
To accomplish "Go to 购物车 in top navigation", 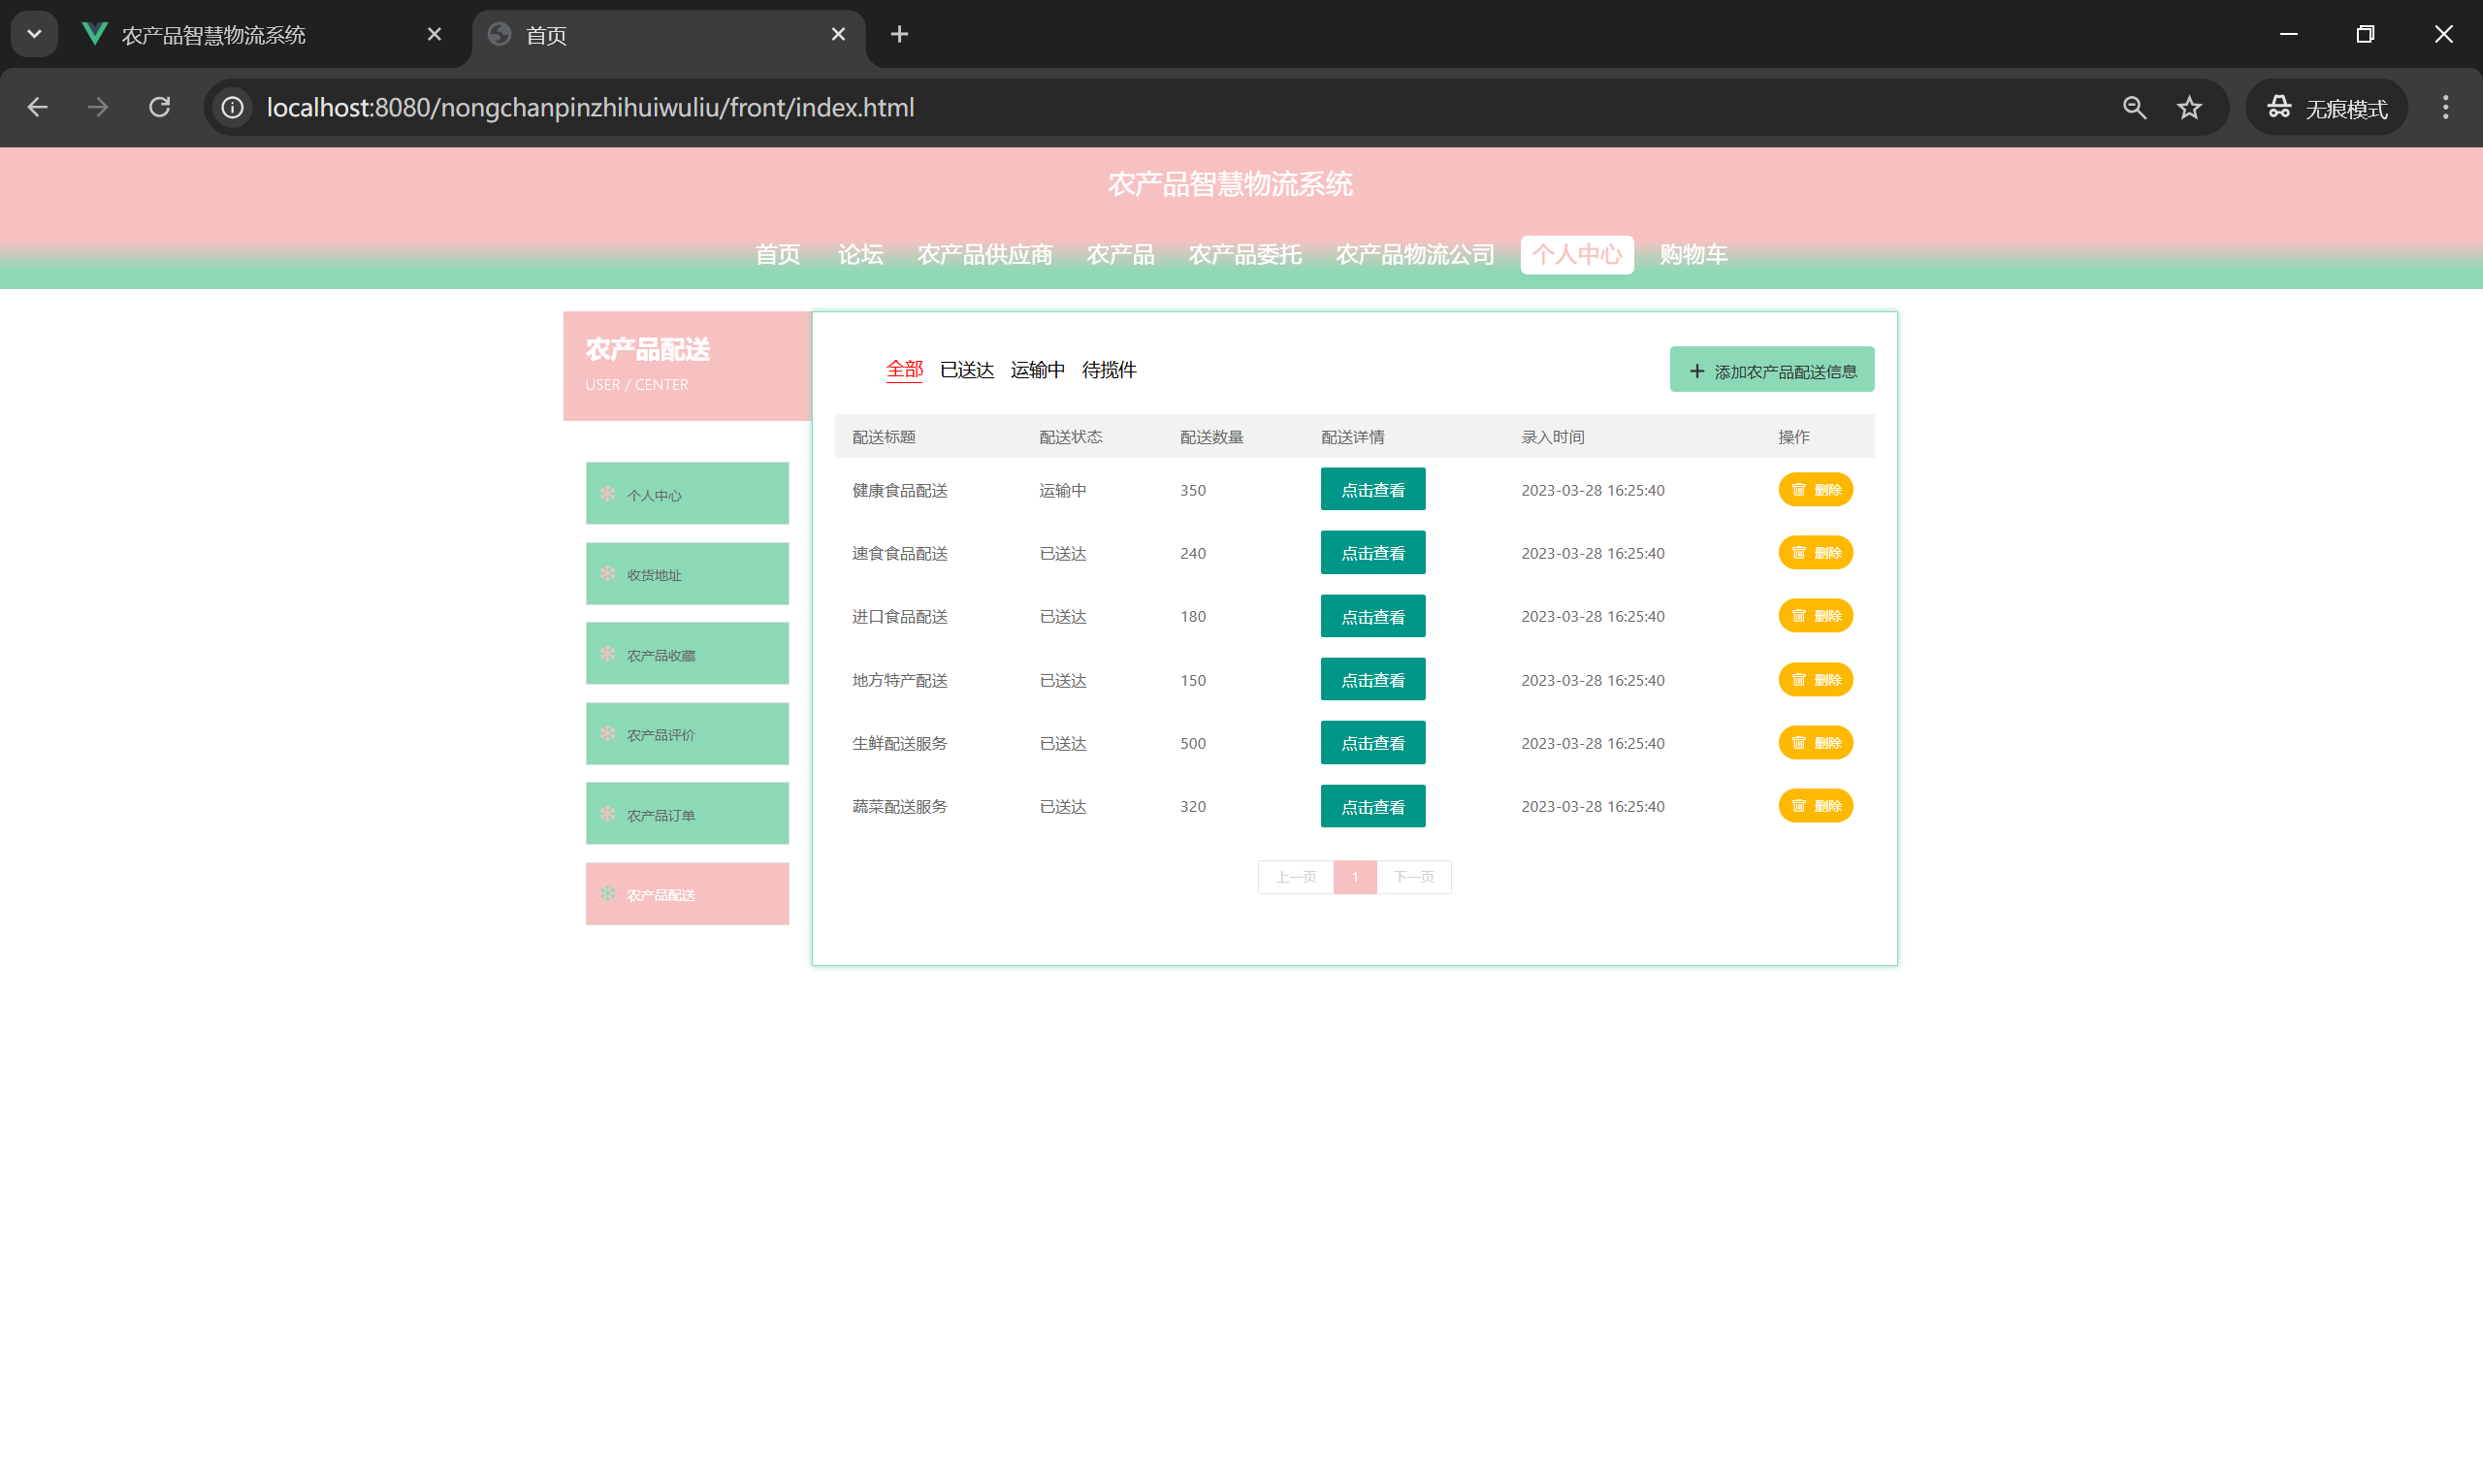I will coord(1693,255).
